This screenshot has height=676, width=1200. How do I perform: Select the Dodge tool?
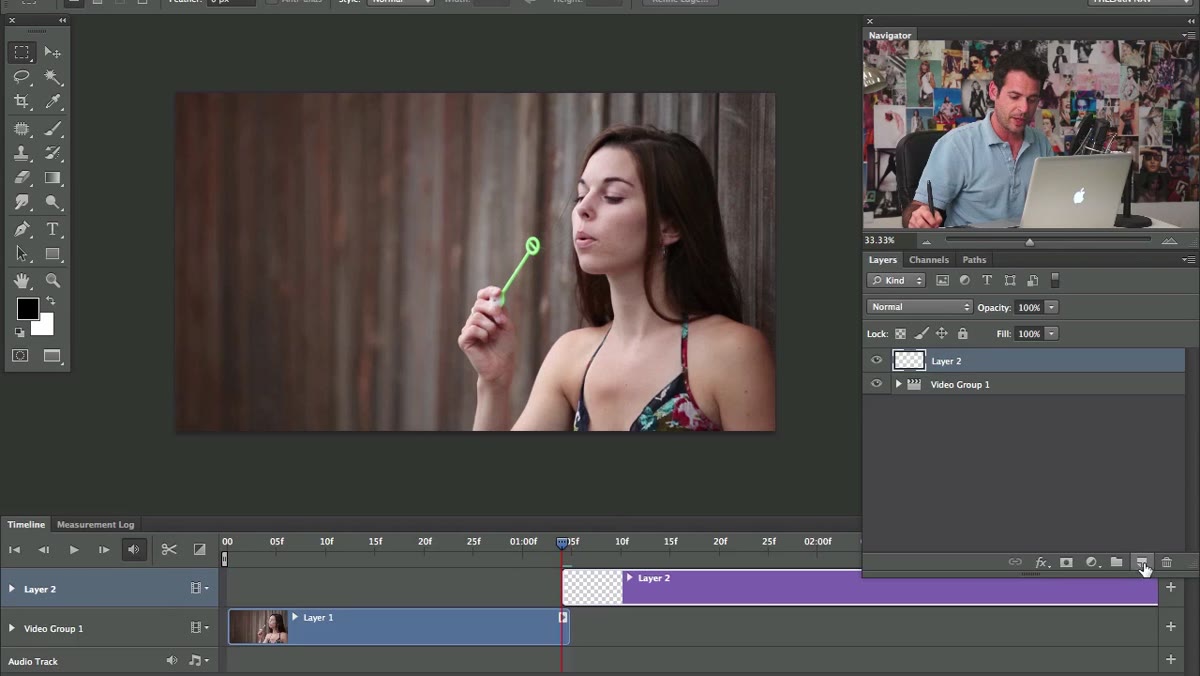pos(53,202)
